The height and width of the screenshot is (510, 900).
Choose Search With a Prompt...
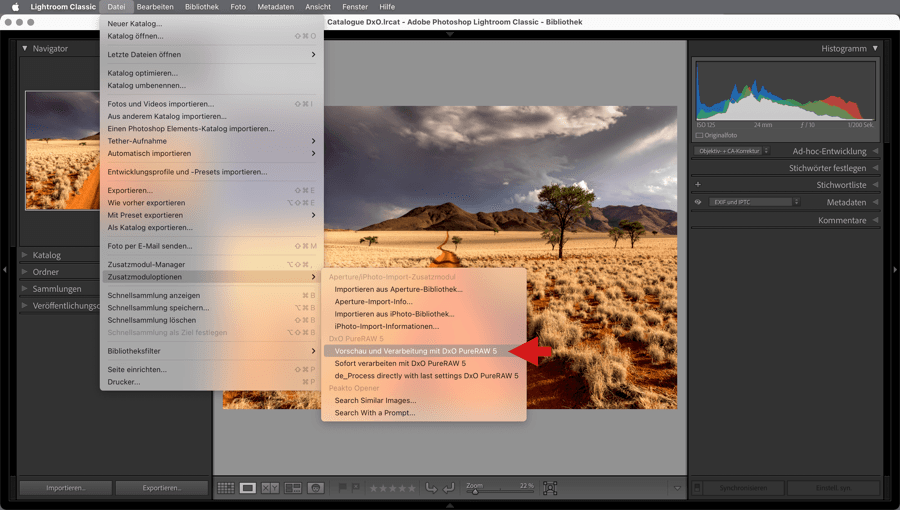(424, 413)
